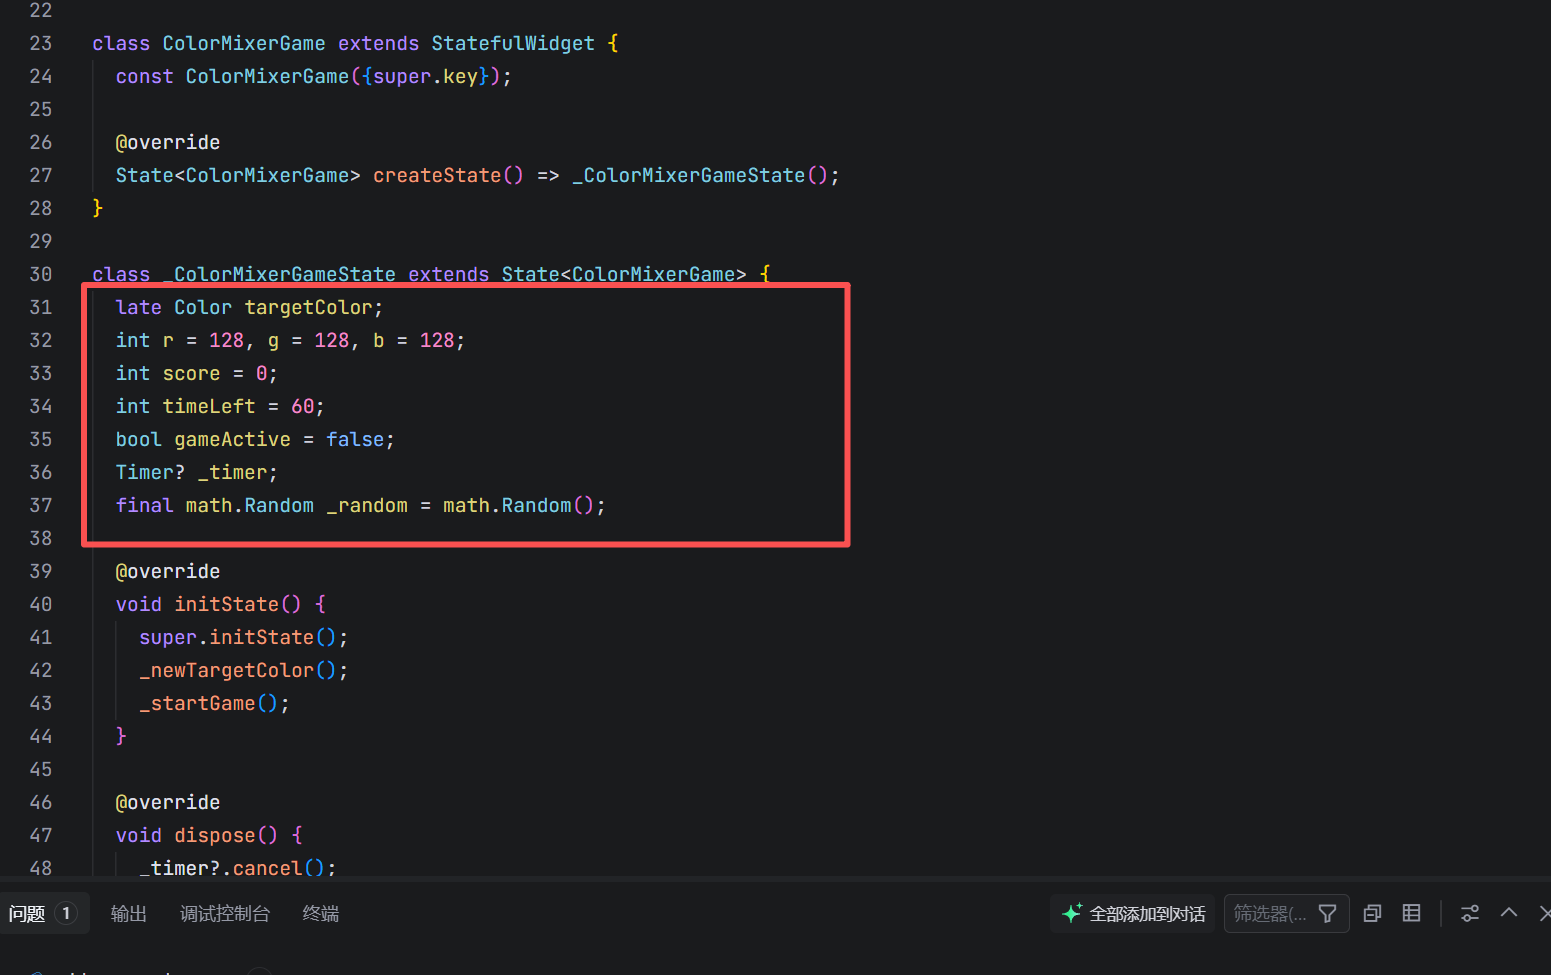This screenshot has width=1551, height=975.
Task: Click _timer field on line 36
Action: (x=233, y=473)
